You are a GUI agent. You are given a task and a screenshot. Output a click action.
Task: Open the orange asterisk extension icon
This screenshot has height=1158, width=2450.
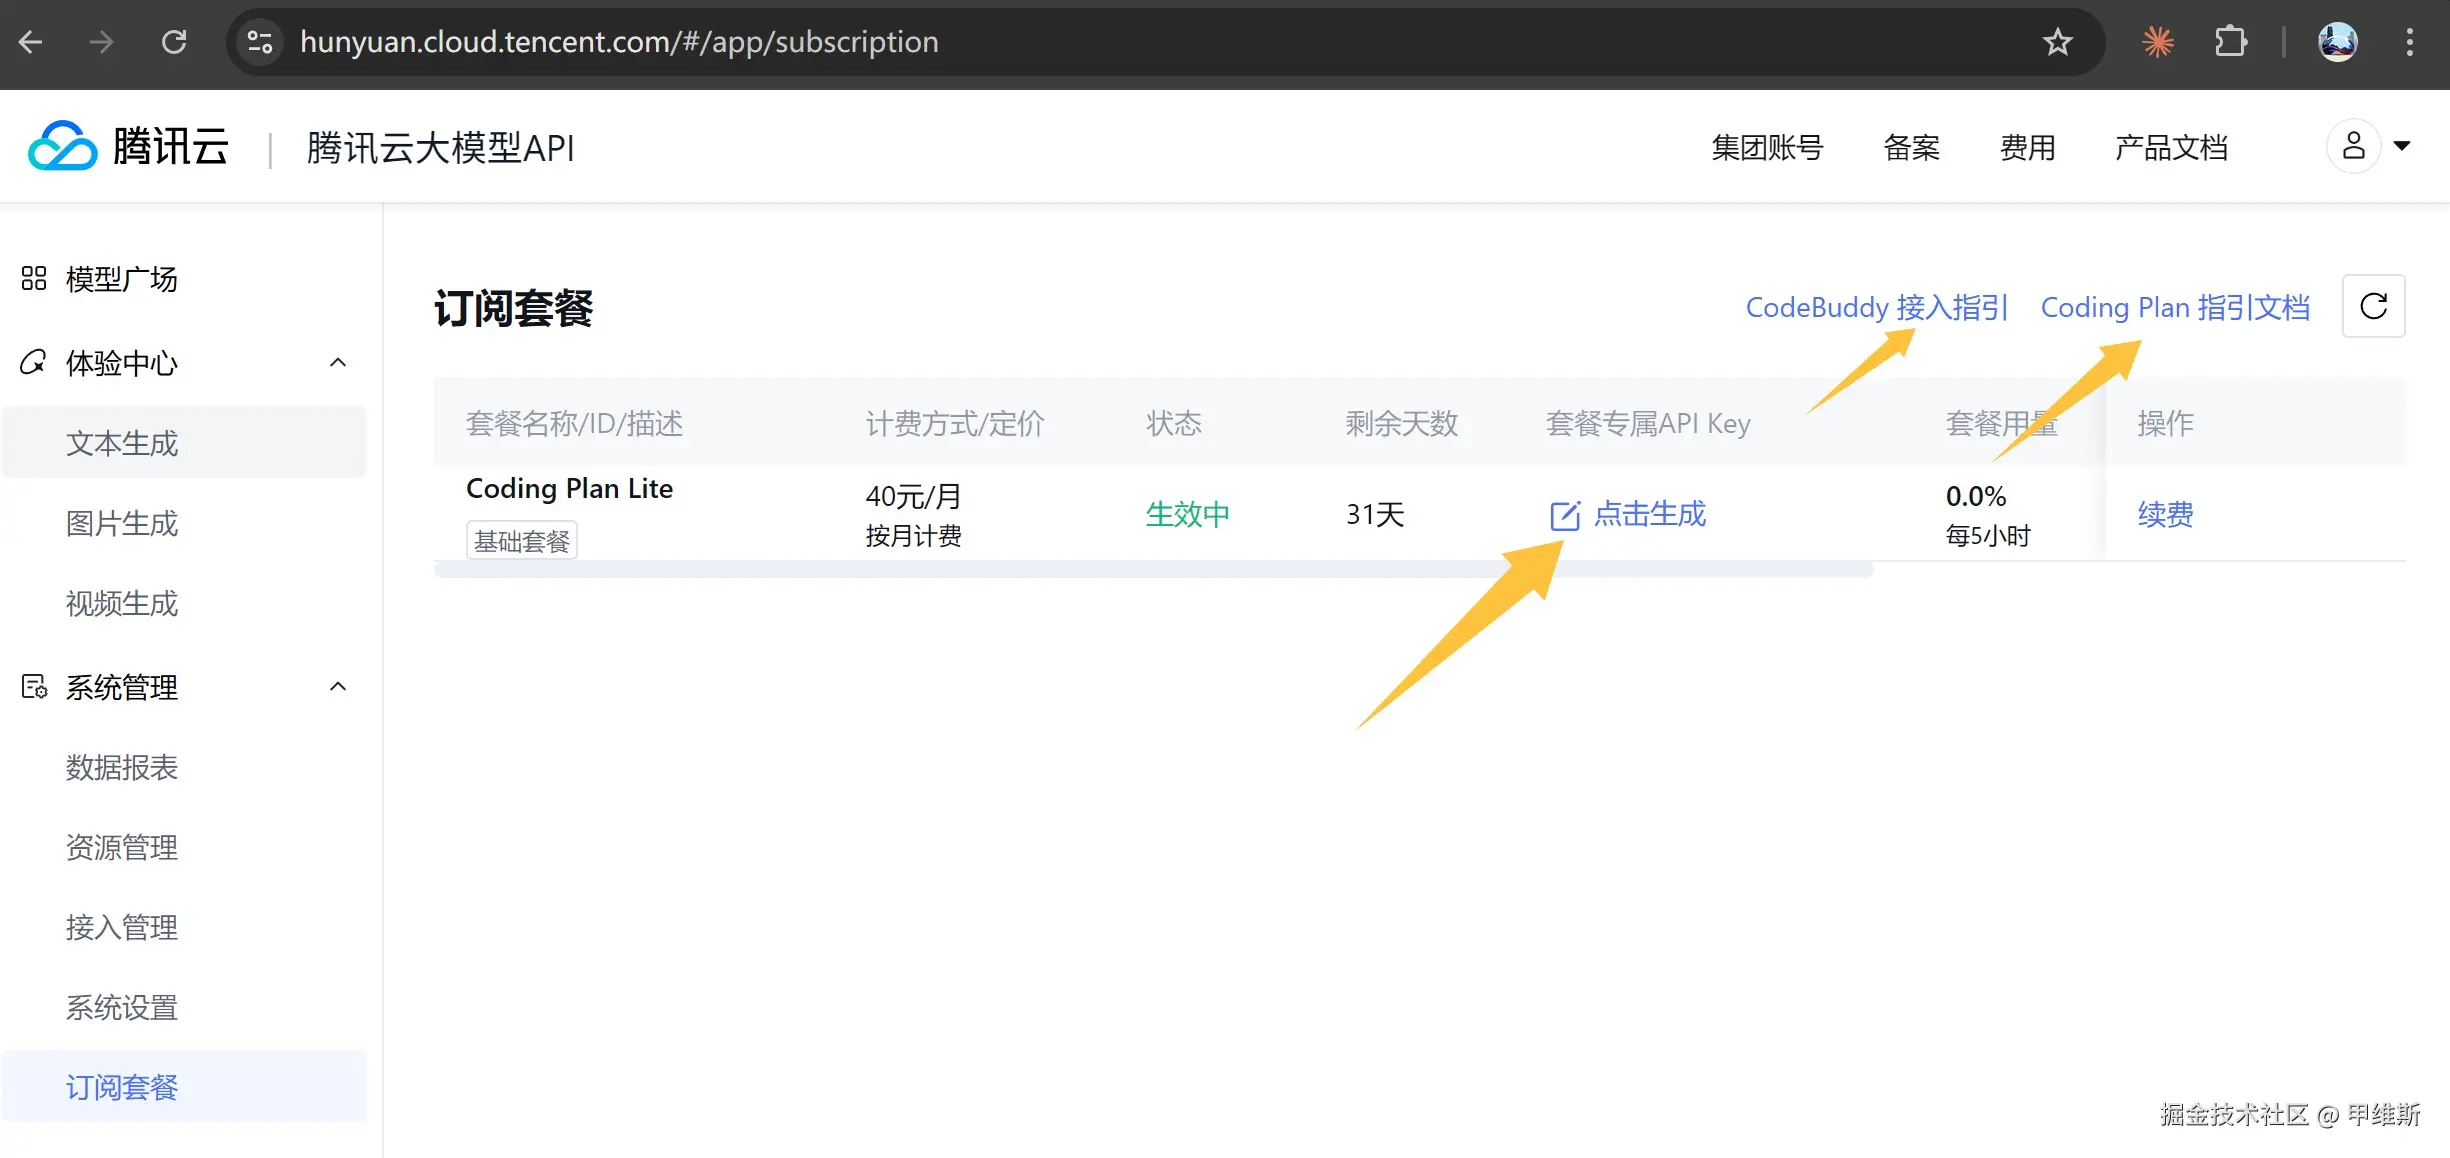click(2158, 42)
